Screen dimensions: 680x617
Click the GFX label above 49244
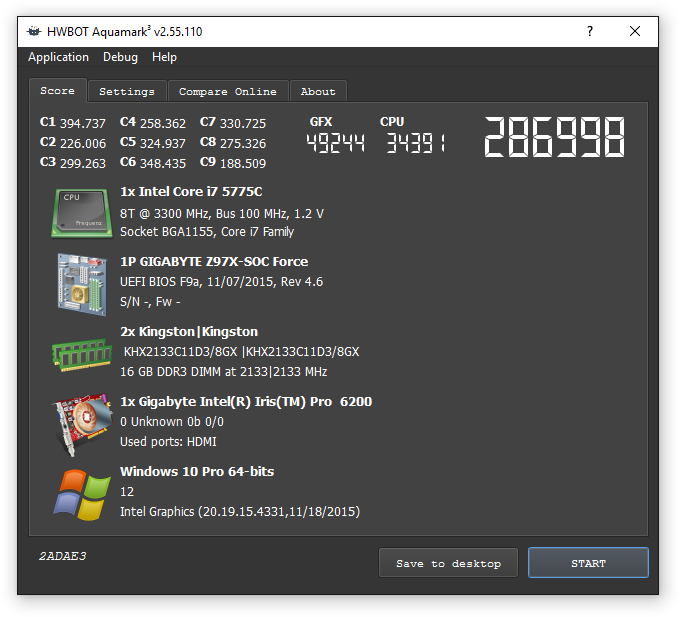[321, 122]
